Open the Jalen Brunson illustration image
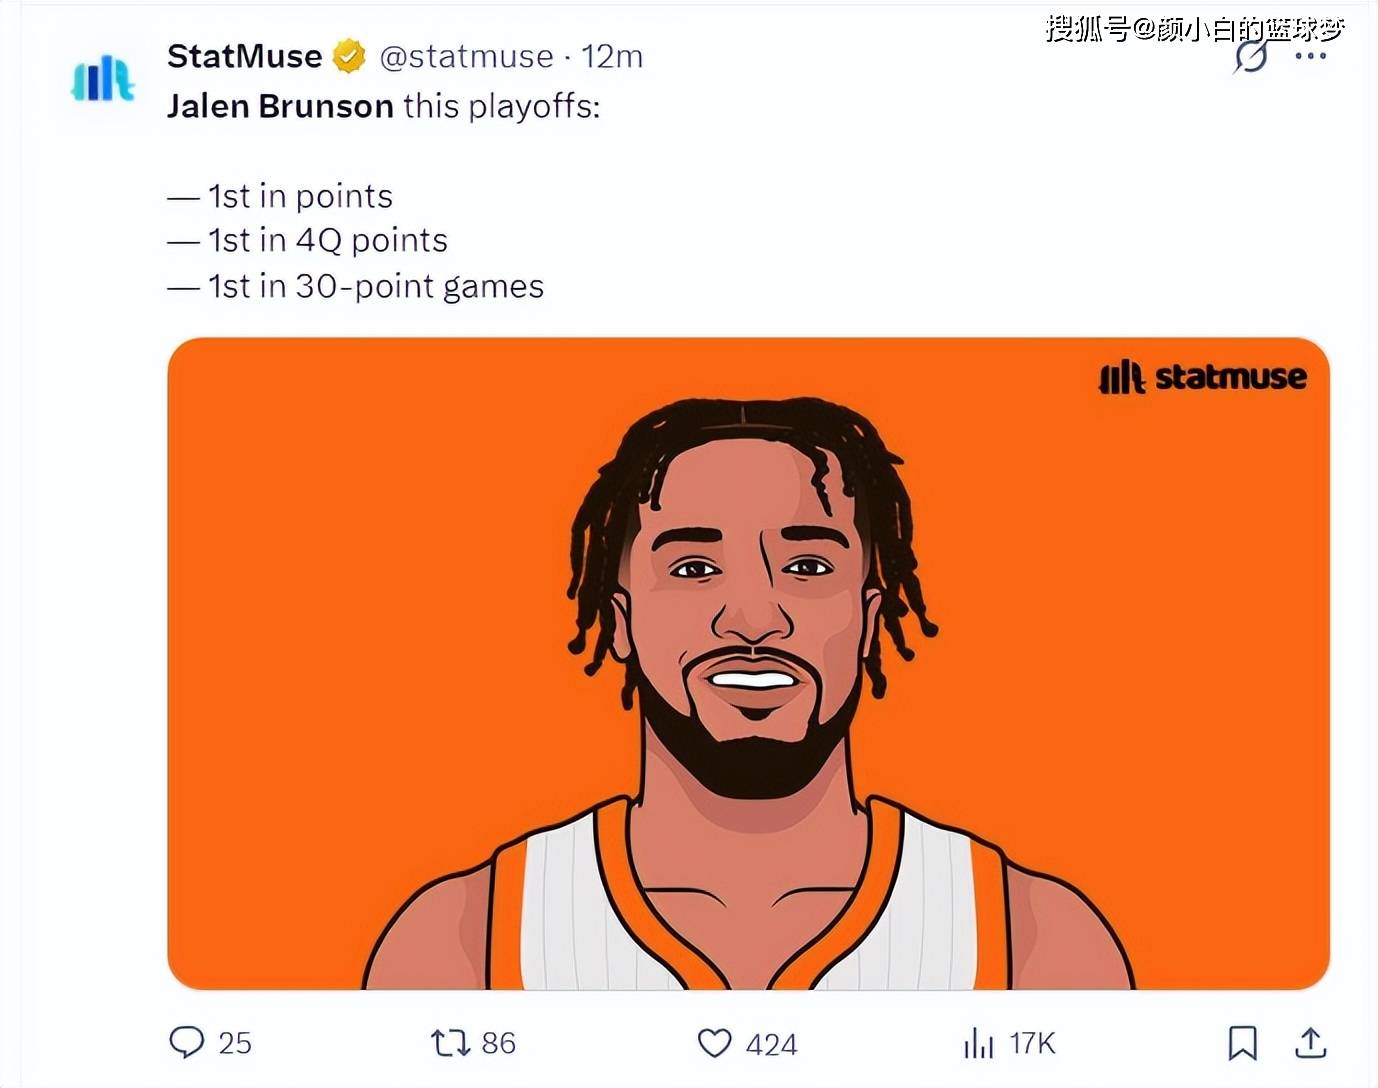This screenshot has height=1088, width=1378. point(748,664)
